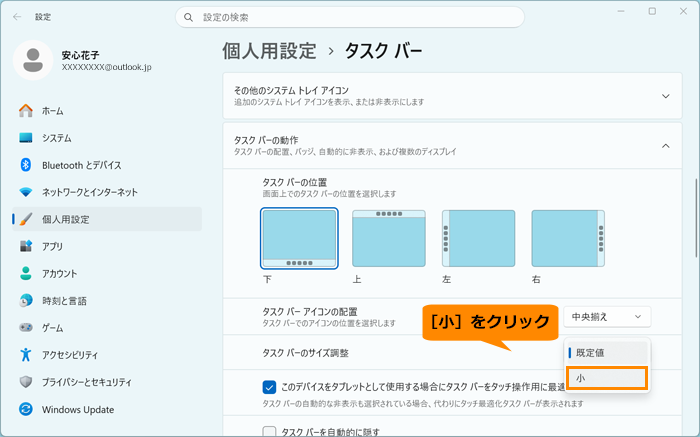Check タスク バーを自動的に隠す checkbox
Screen dimensions: 700x437
(269, 432)
